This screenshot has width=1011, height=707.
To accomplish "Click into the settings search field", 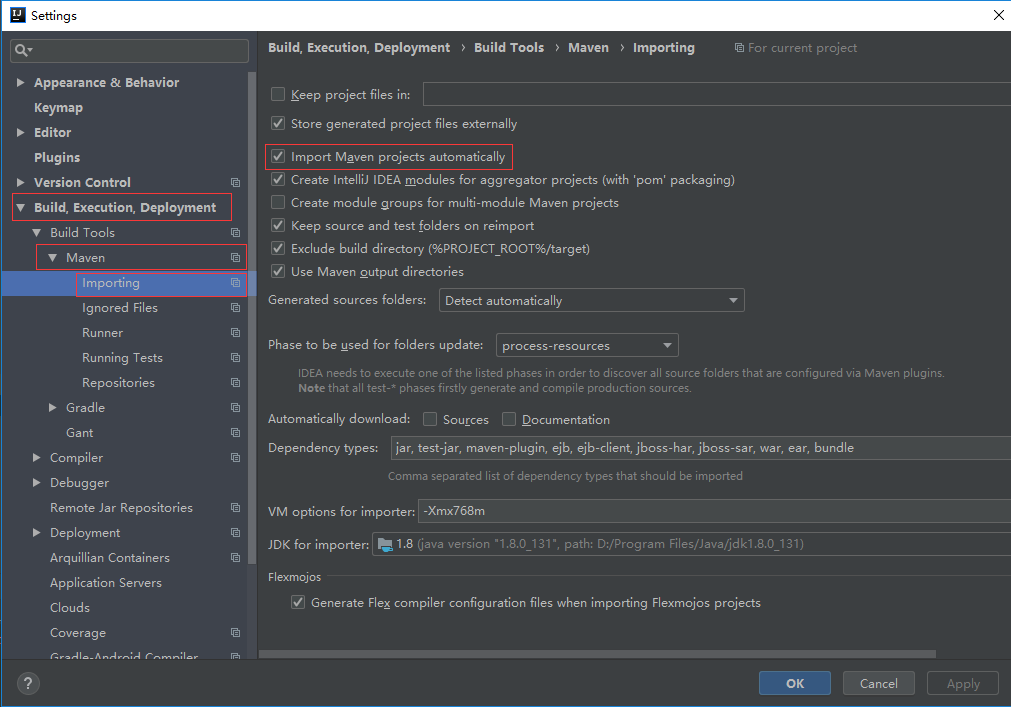I will pos(130,50).
